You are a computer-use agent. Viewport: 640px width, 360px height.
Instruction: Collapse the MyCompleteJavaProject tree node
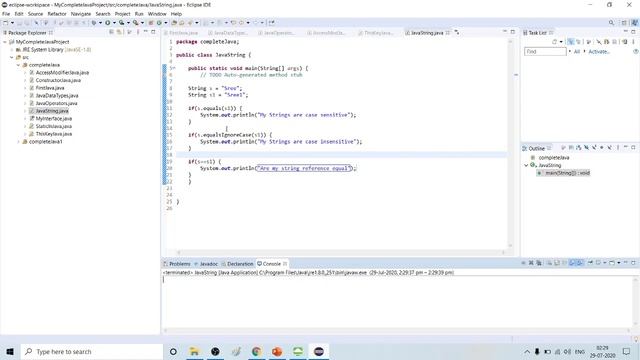pyautogui.click(x=5, y=42)
